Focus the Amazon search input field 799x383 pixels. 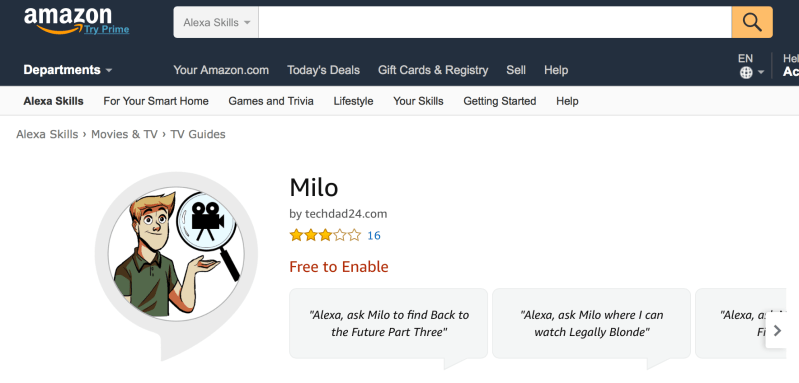[x=495, y=22]
